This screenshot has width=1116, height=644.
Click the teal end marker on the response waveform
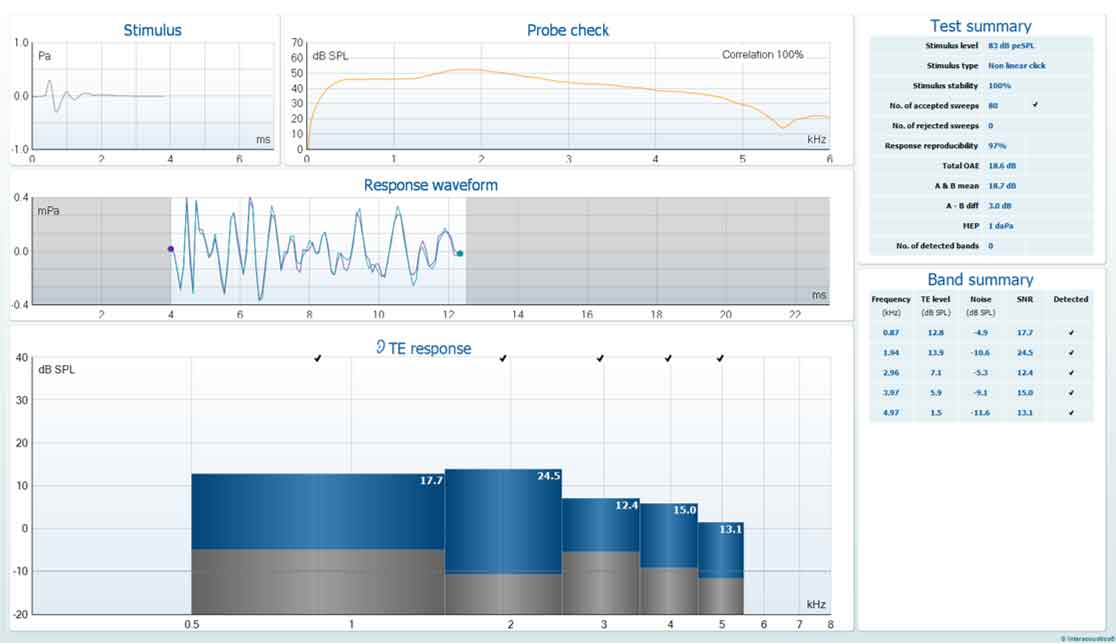(x=460, y=253)
